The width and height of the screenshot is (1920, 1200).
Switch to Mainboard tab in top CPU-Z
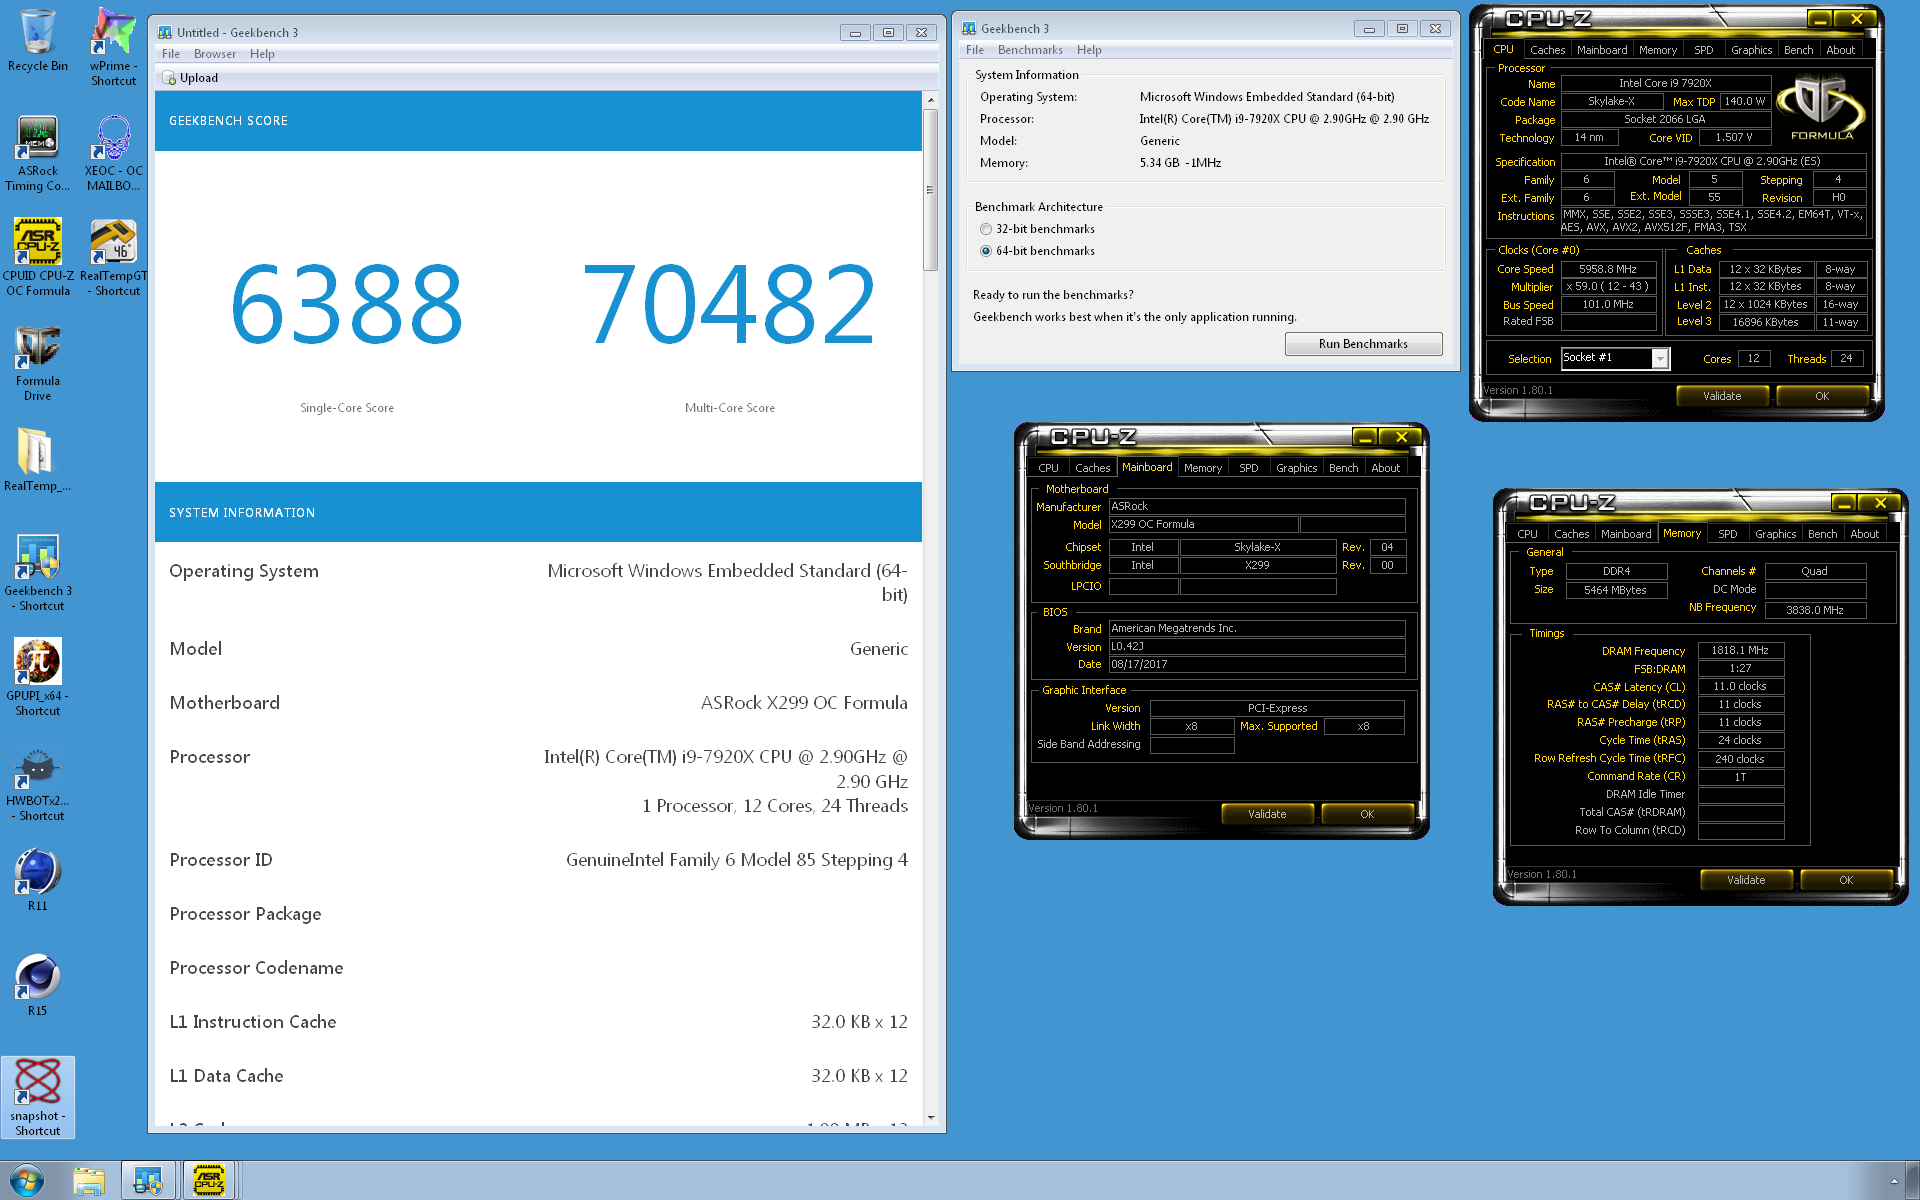tap(1602, 50)
